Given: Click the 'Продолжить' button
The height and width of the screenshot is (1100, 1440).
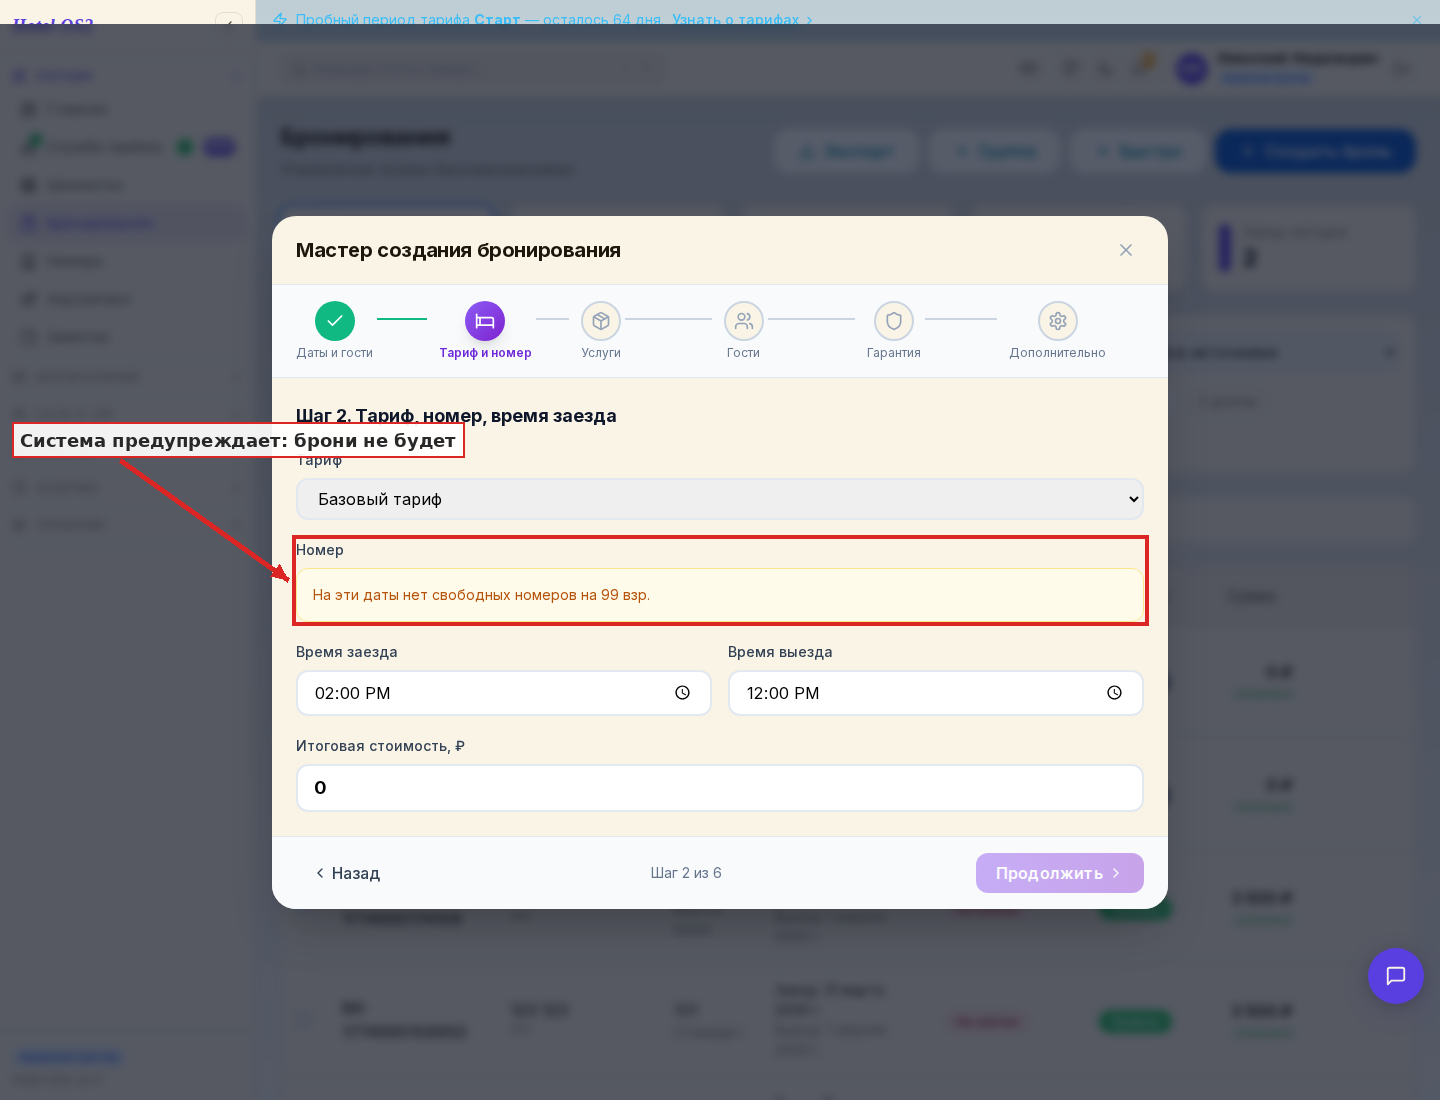Looking at the screenshot, I should 1060,873.
